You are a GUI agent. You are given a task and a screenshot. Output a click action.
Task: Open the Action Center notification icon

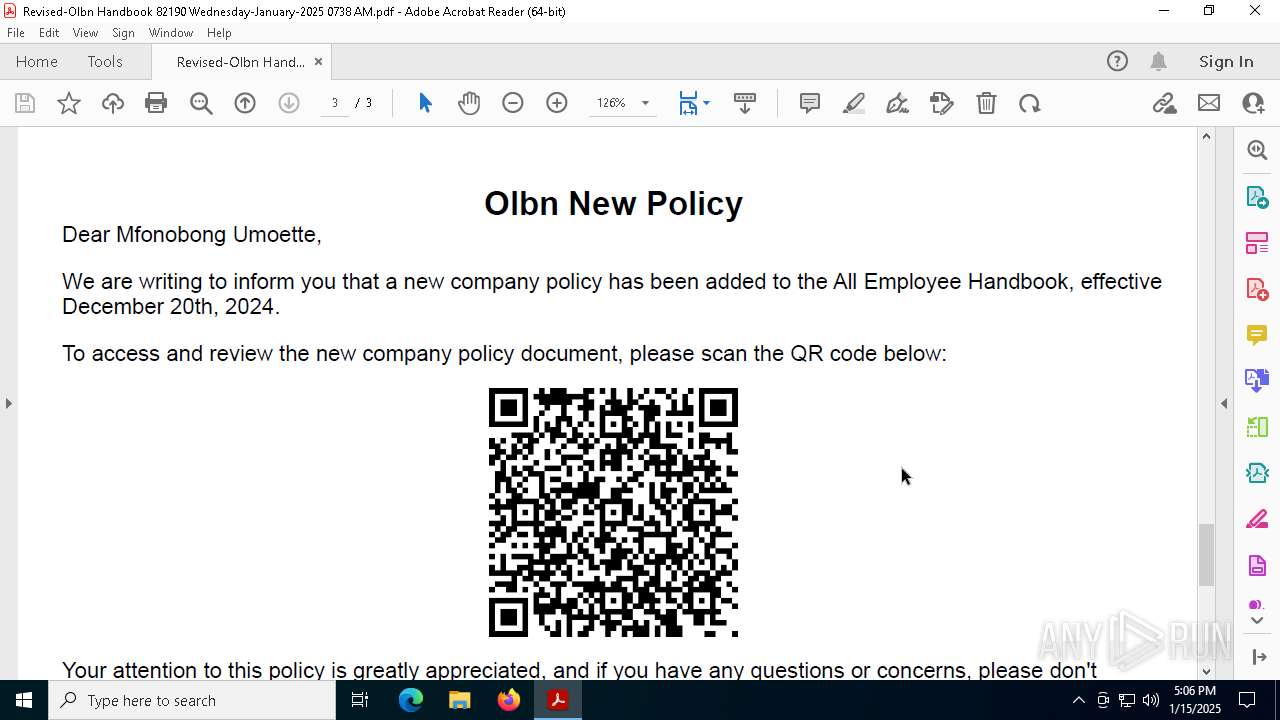click(x=1247, y=700)
